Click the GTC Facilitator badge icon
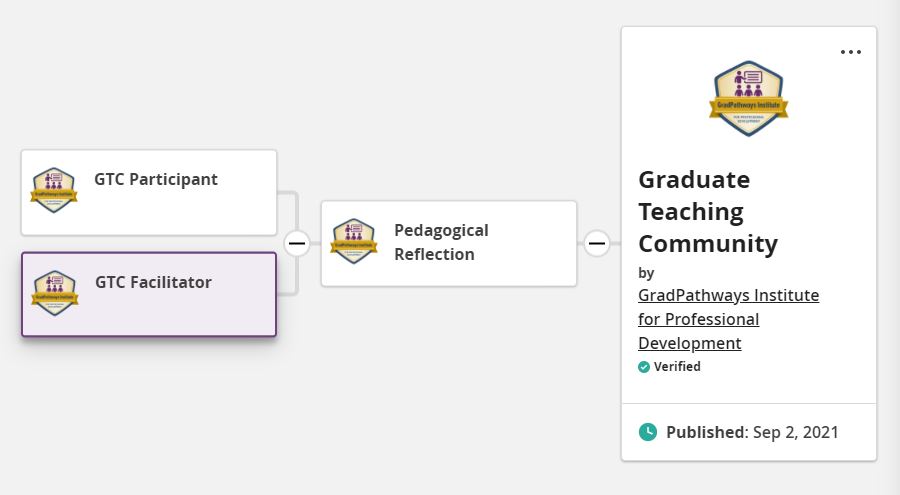This screenshot has width=900, height=495. click(x=55, y=293)
